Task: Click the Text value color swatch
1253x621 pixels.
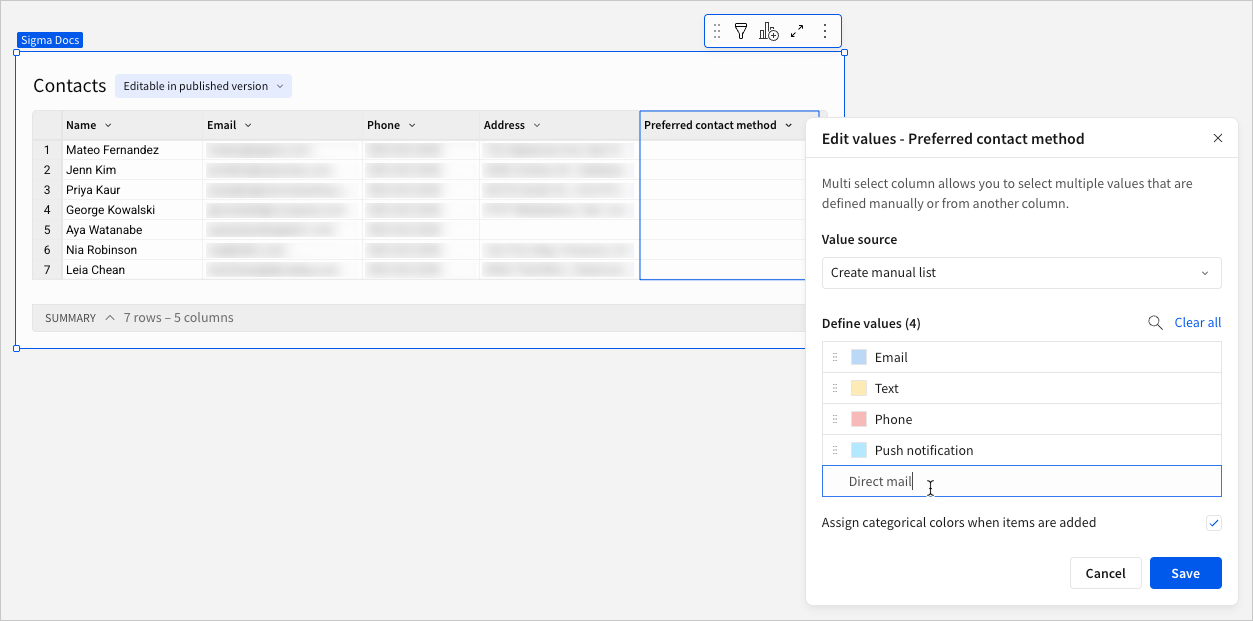Action: [x=859, y=389]
